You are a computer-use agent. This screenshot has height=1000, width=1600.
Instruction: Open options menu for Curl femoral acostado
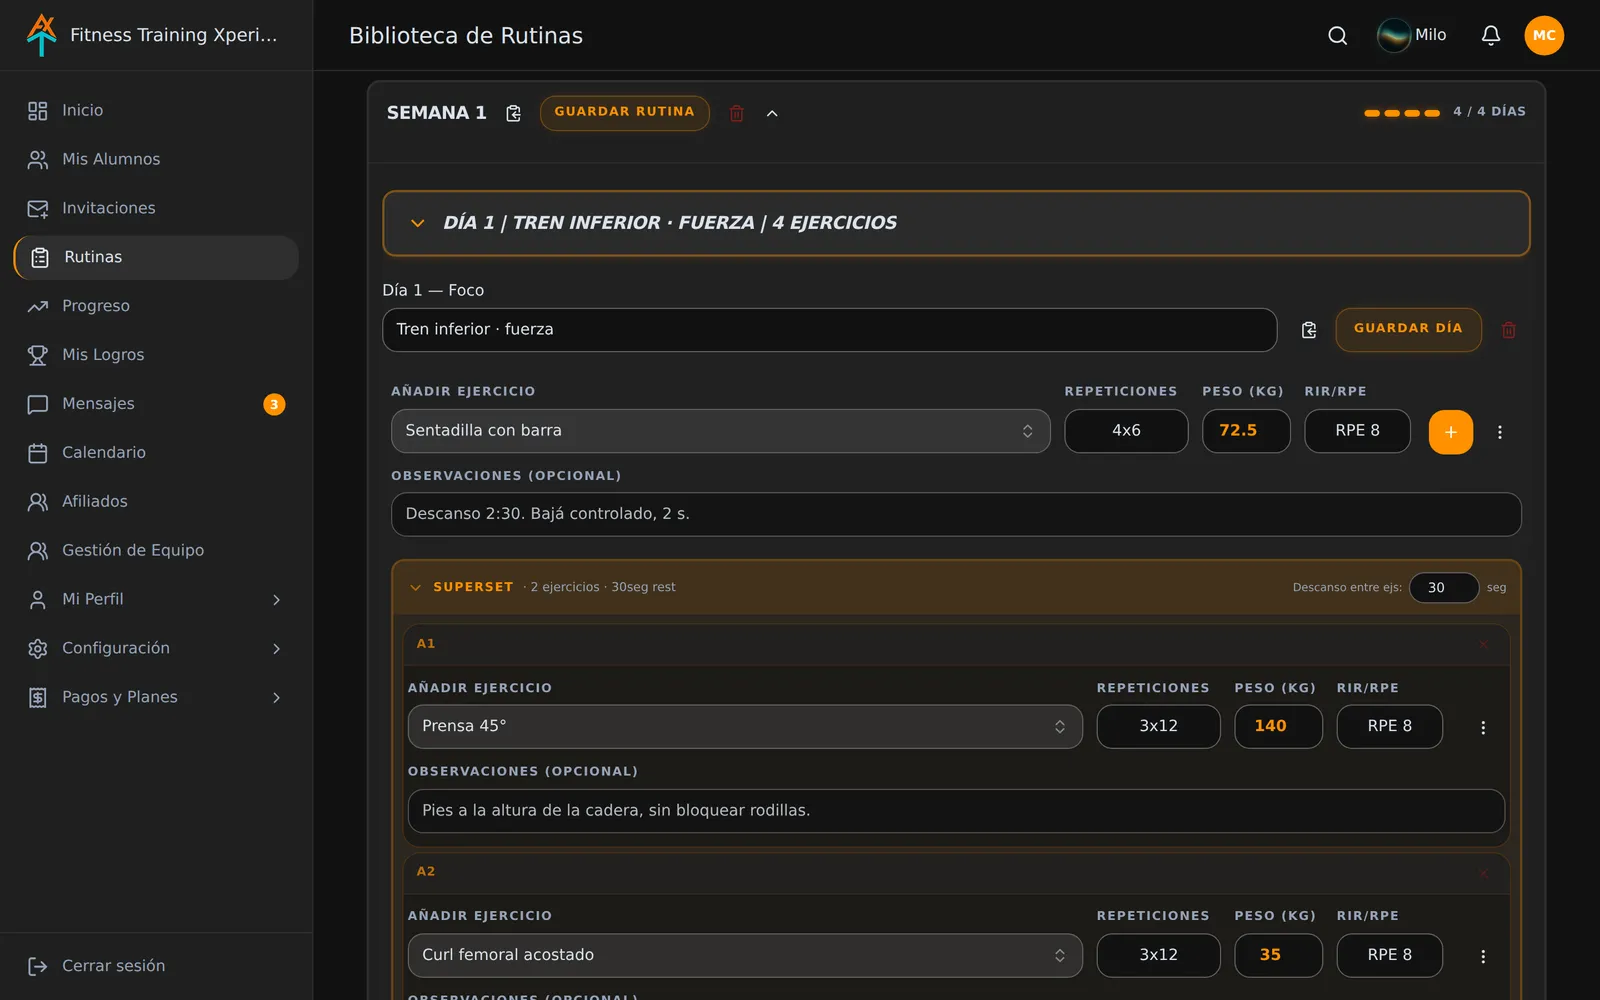coord(1483,956)
